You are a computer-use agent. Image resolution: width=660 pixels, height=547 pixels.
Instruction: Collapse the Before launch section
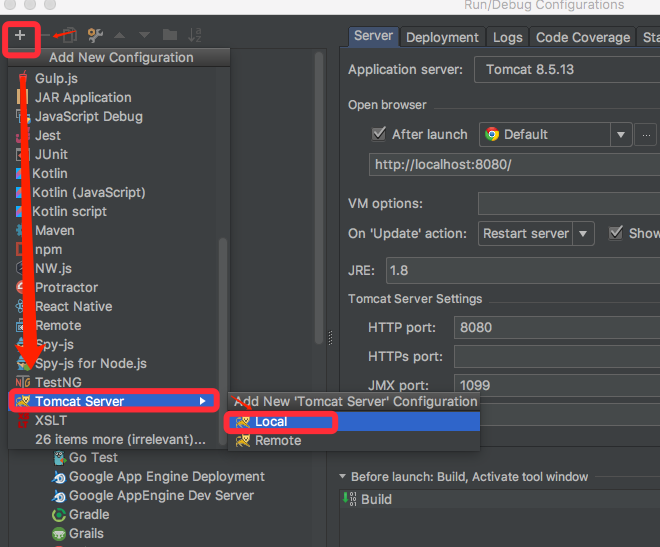click(342, 476)
